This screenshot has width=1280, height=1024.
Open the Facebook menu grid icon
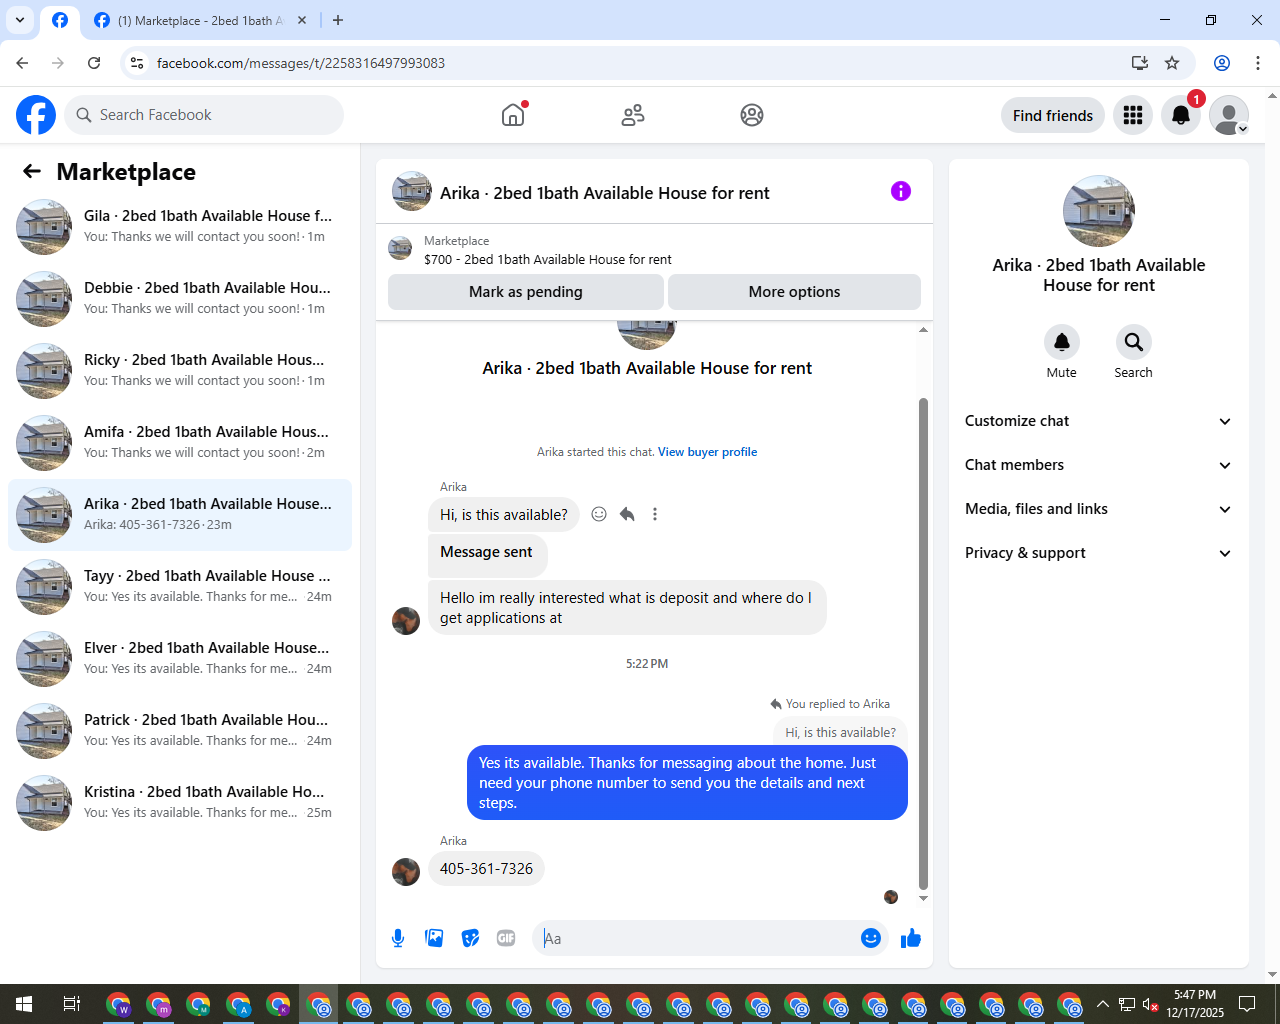(1133, 115)
